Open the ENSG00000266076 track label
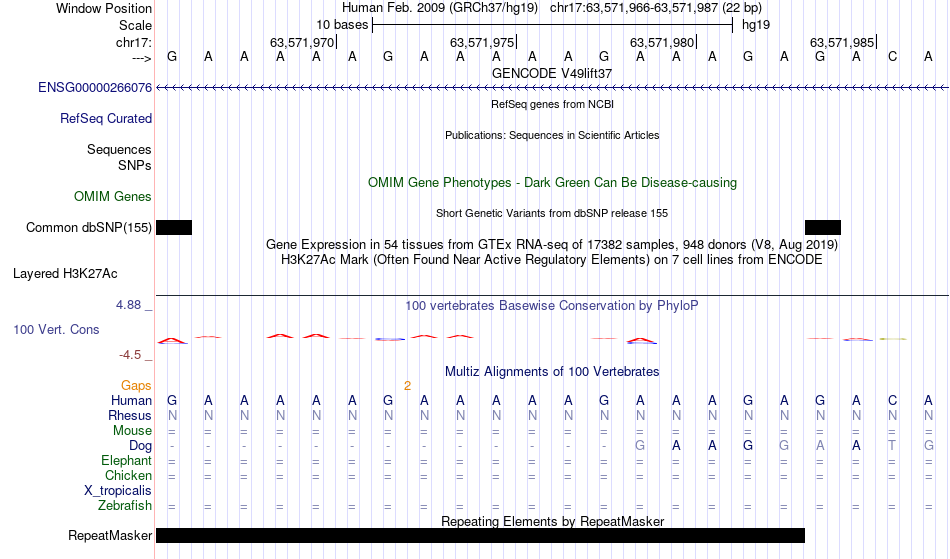The image size is (950, 559). click(x=95, y=88)
